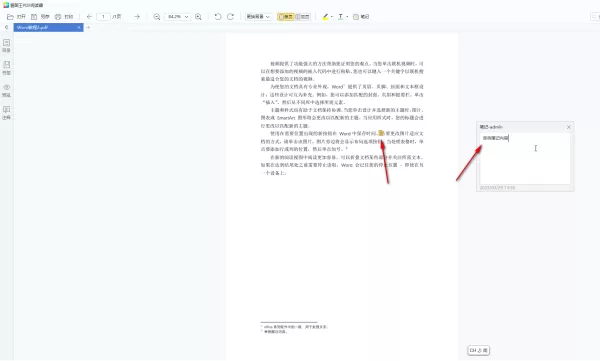Zoom out with the minus magnifier

157,17
